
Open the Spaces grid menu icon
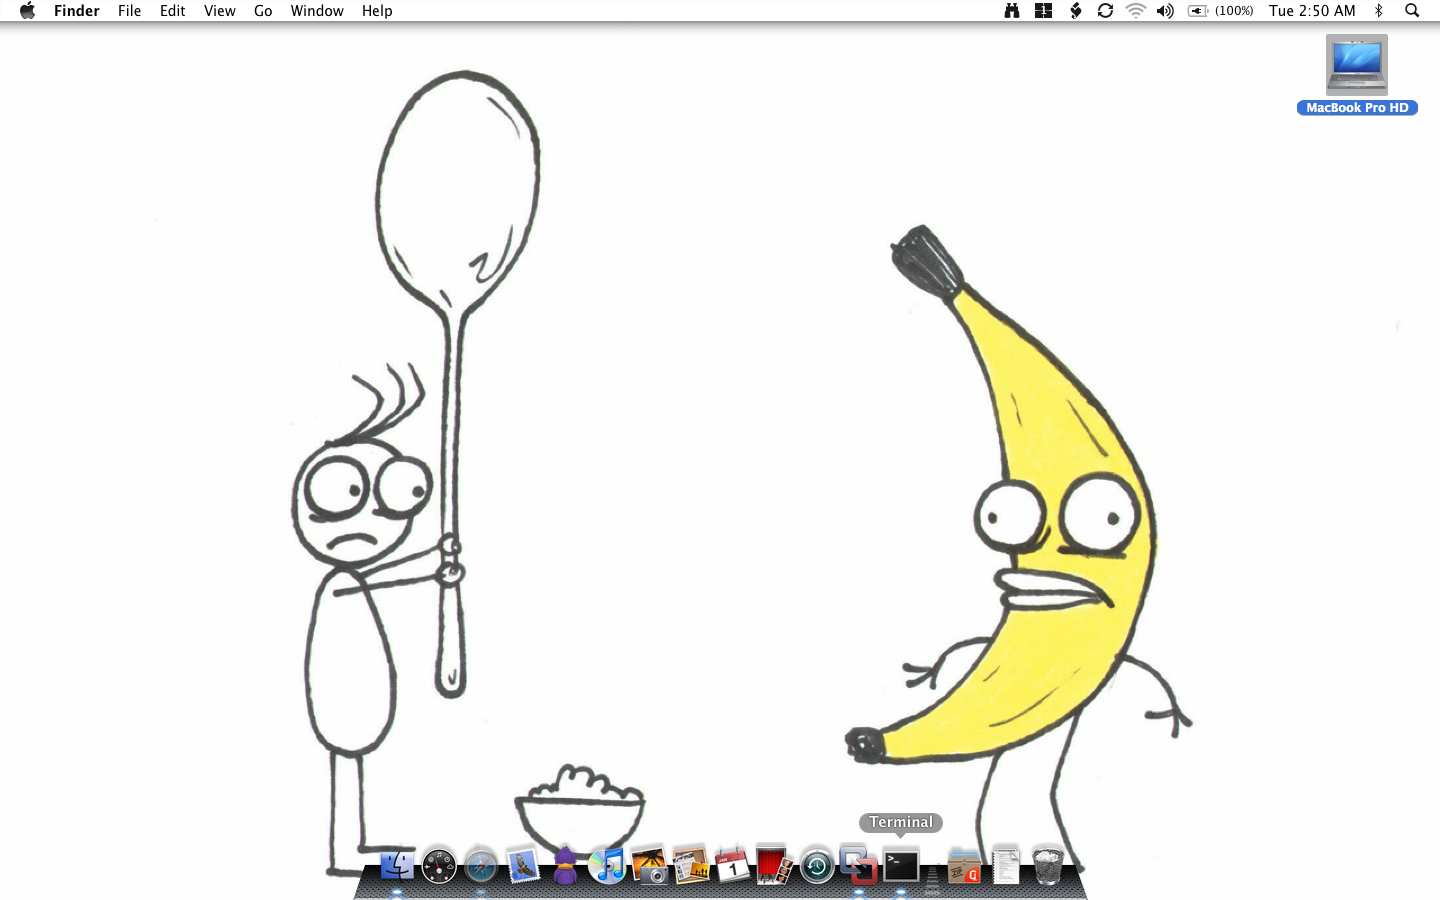[x=1043, y=11]
